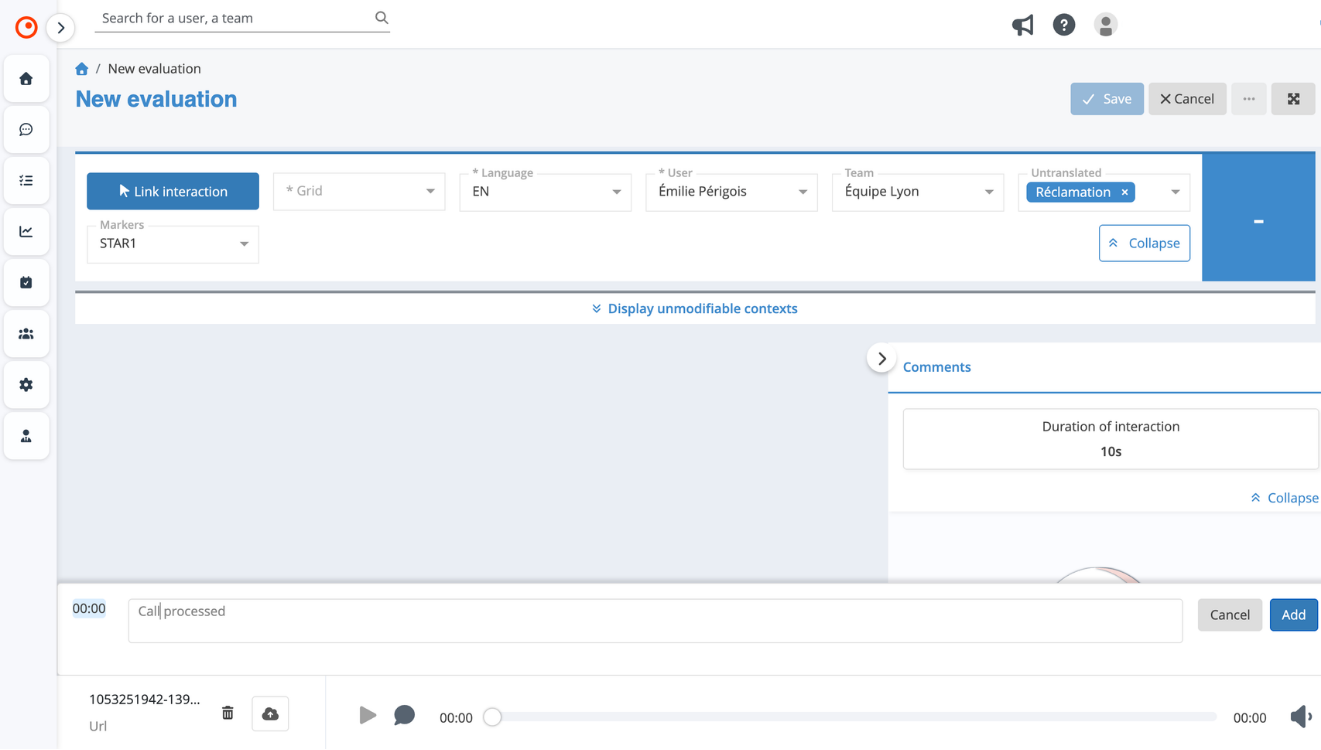The height and width of the screenshot is (750, 1321).
Task: Open the help question mark icon
Action: (x=1064, y=25)
